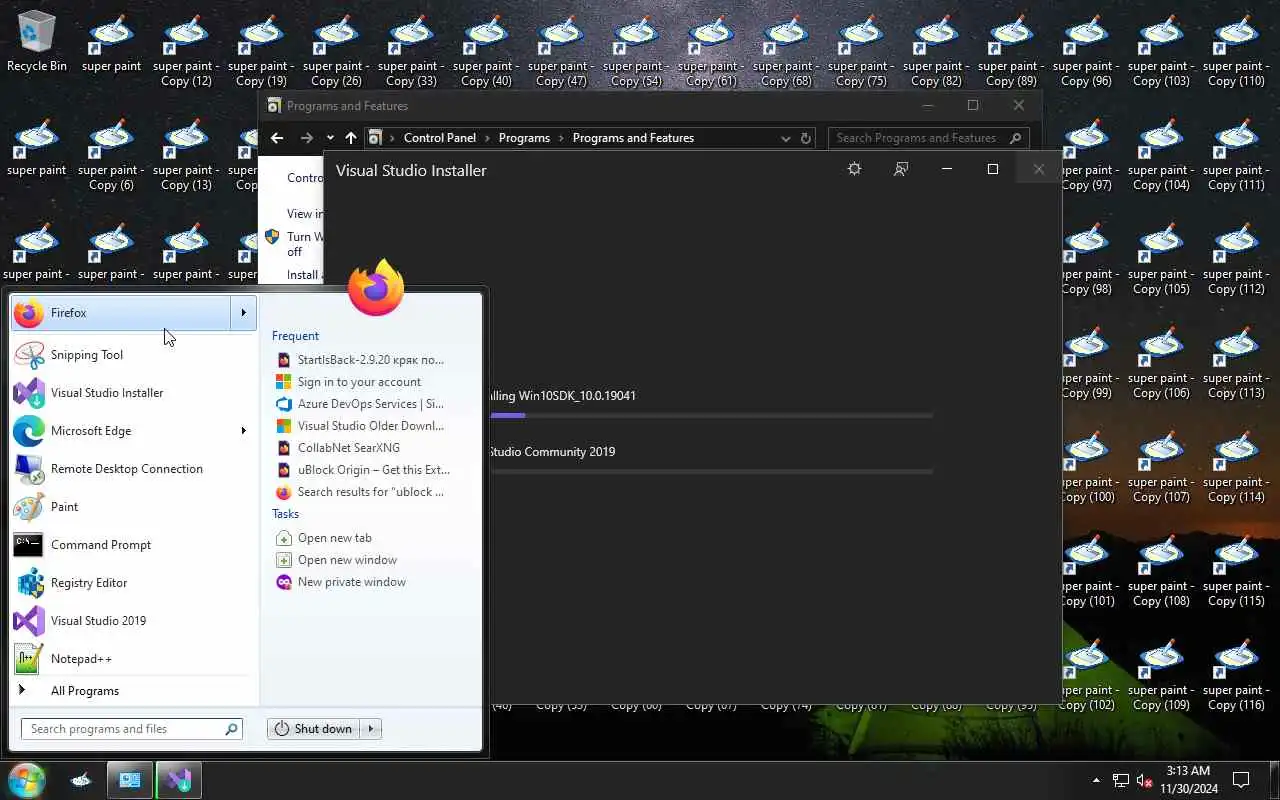Click the muted volume icon in tray
The width and height of the screenshot is (1280, 800).
(x=1145, y=780)
